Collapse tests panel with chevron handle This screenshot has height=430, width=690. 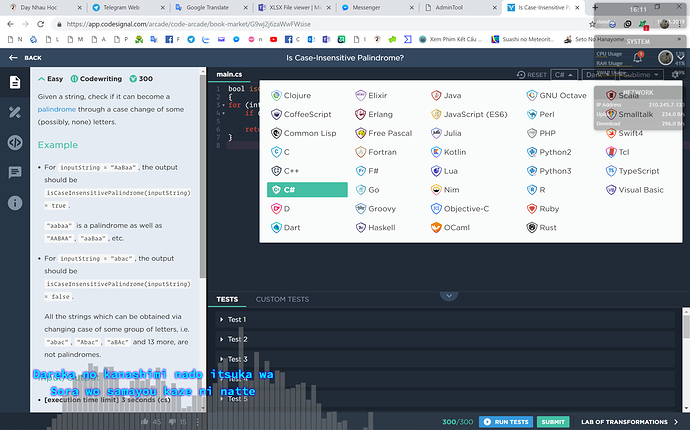click(x=449, y=296)
